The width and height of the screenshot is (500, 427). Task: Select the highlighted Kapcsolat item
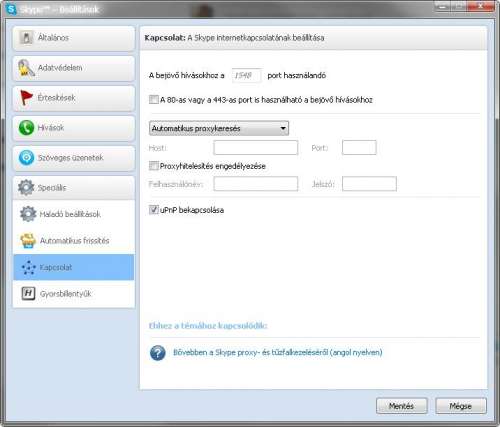(74, 267)
